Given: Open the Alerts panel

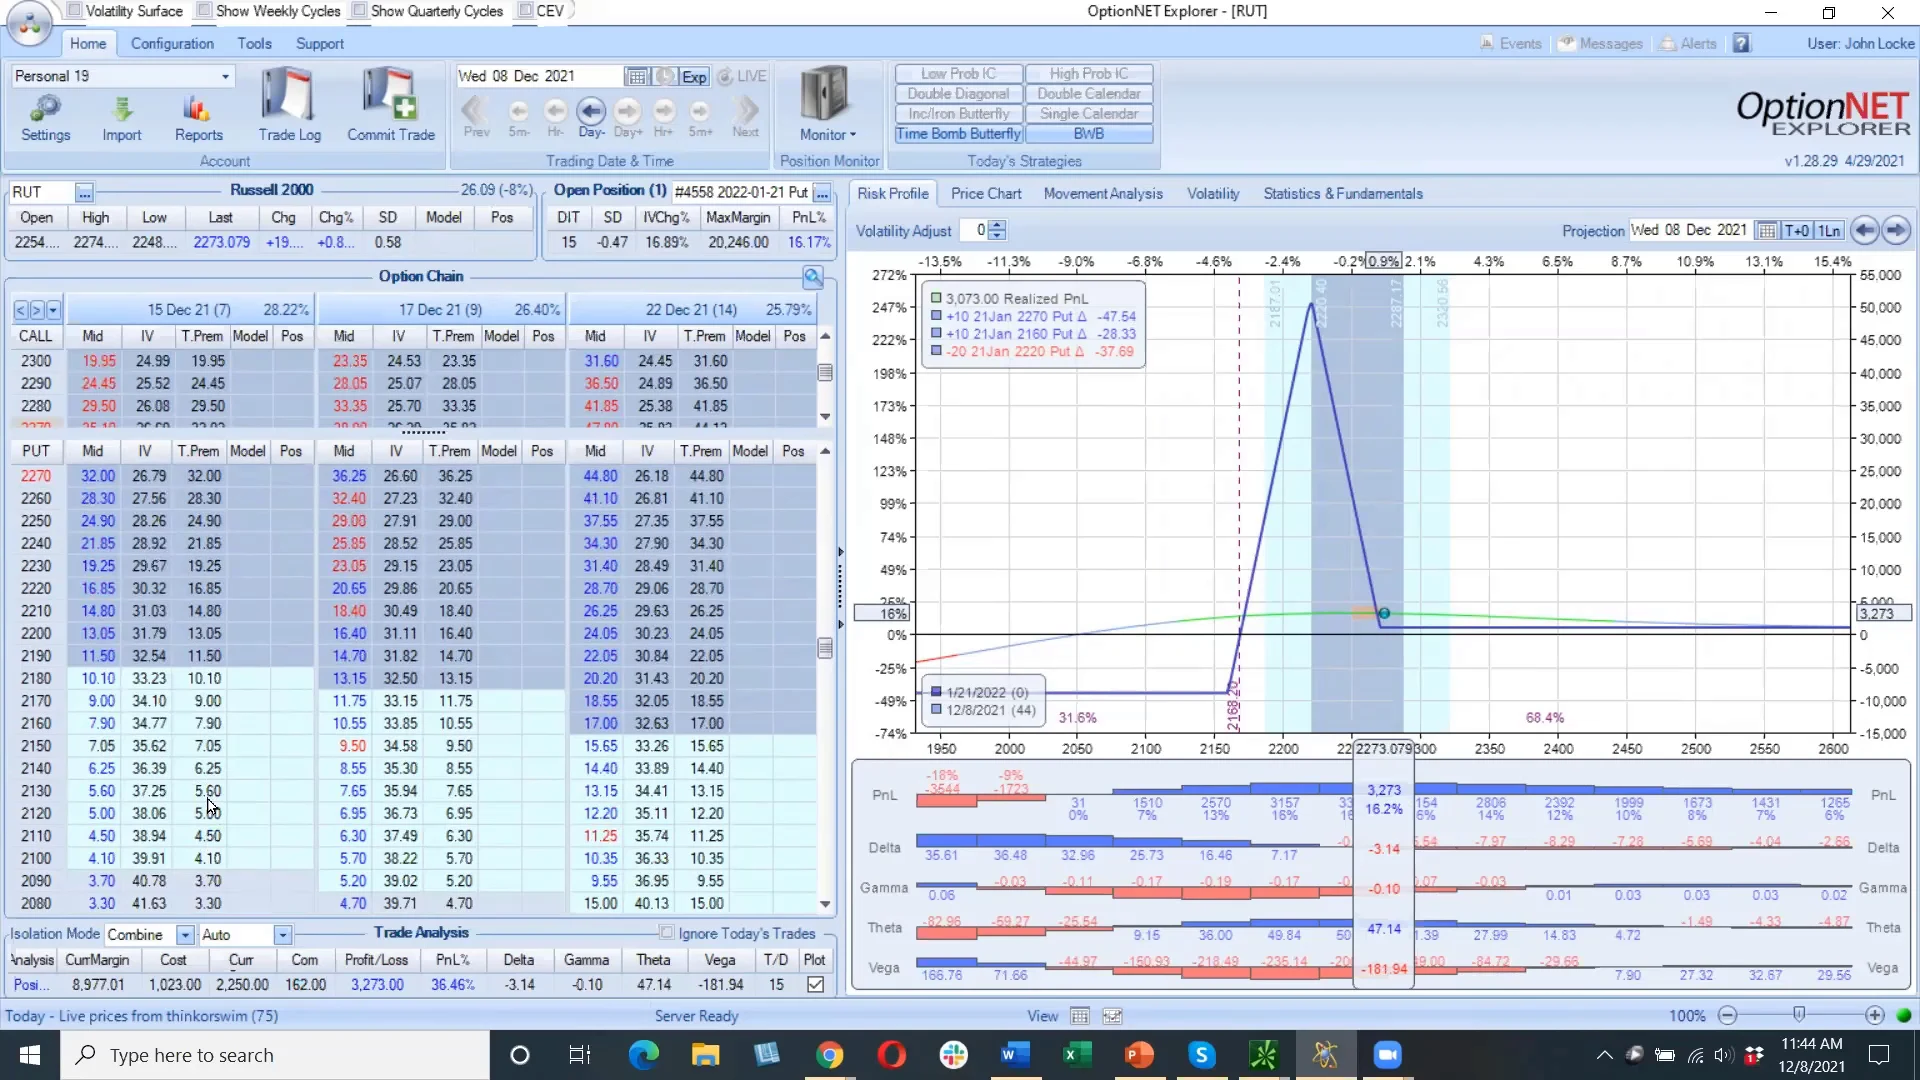Looking at the screenshot, I should 1689,44.
